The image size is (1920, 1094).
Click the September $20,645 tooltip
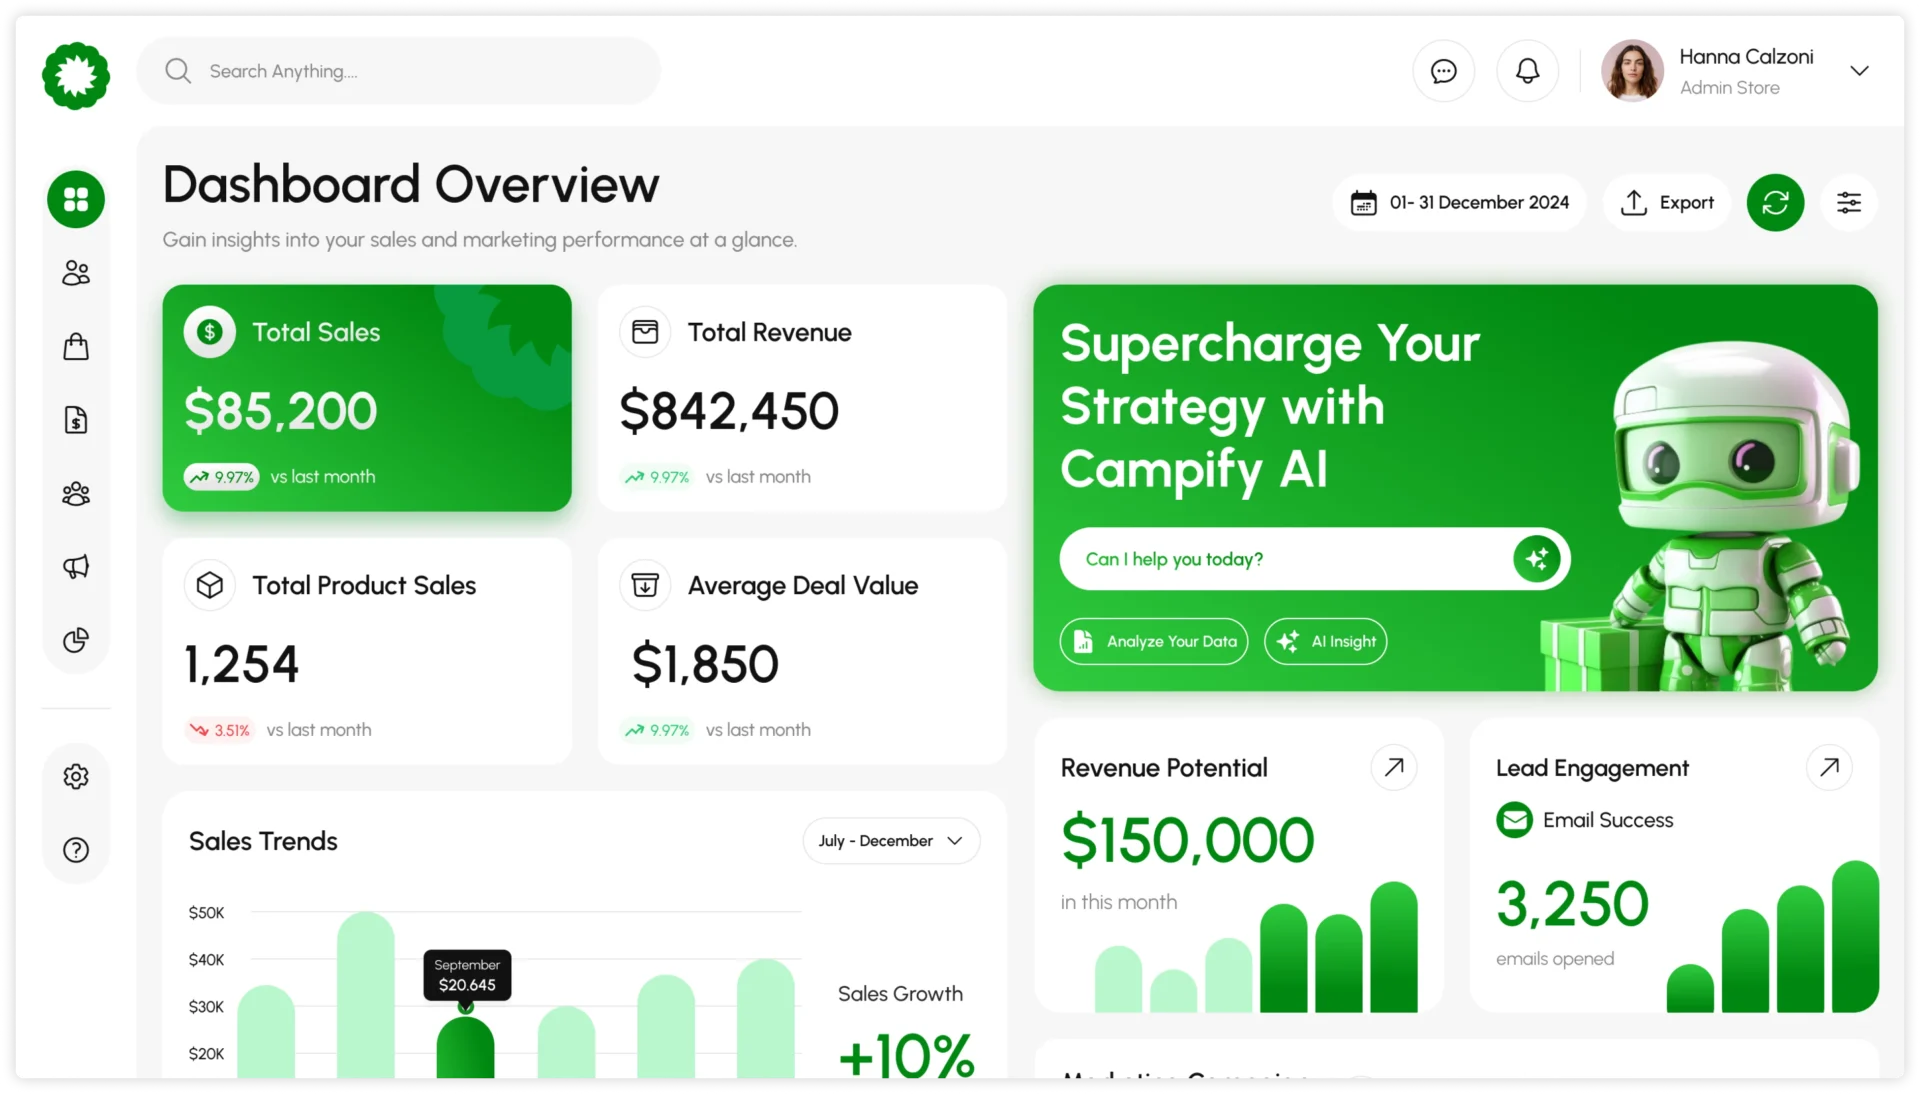[x=467, y=975]
